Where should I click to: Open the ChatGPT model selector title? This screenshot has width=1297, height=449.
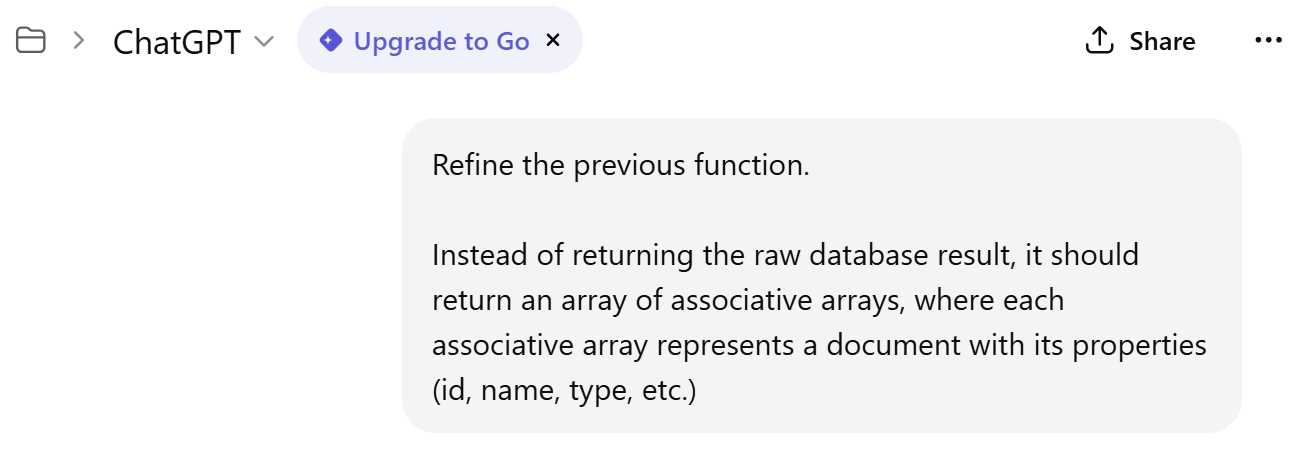[176, 41]
